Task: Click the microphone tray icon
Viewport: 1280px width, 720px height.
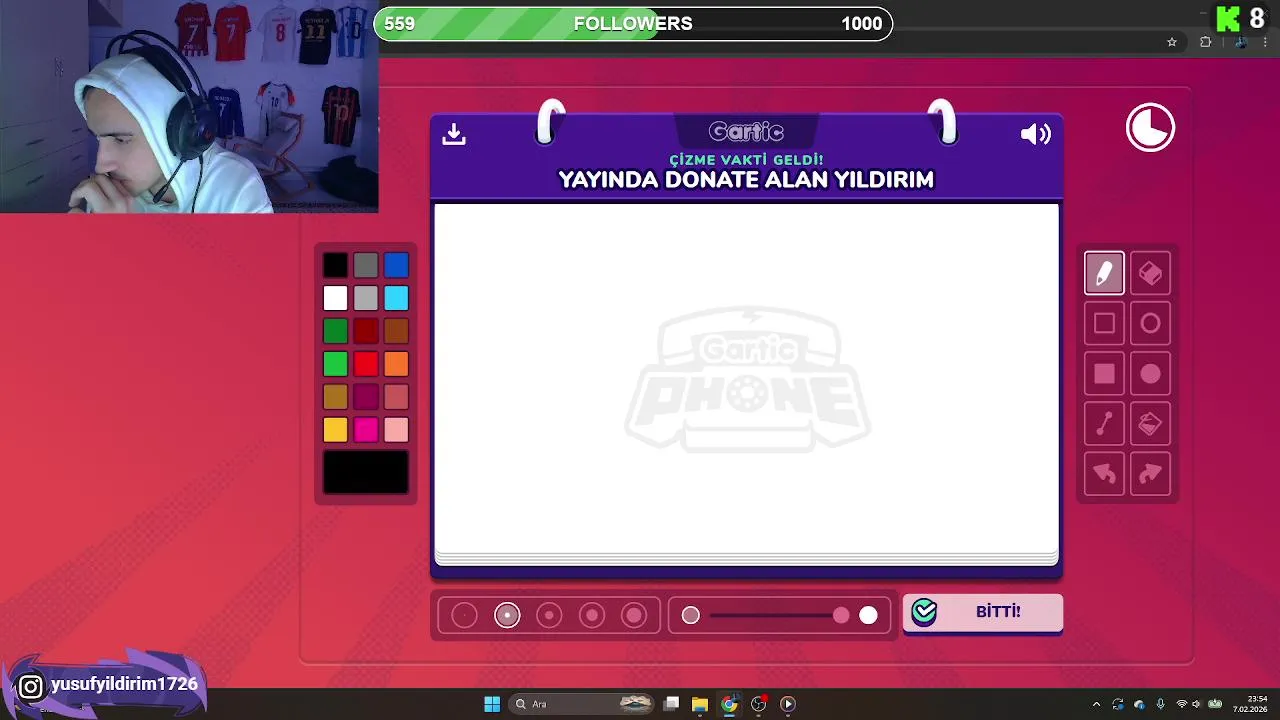Action: tap(1160, 704)
